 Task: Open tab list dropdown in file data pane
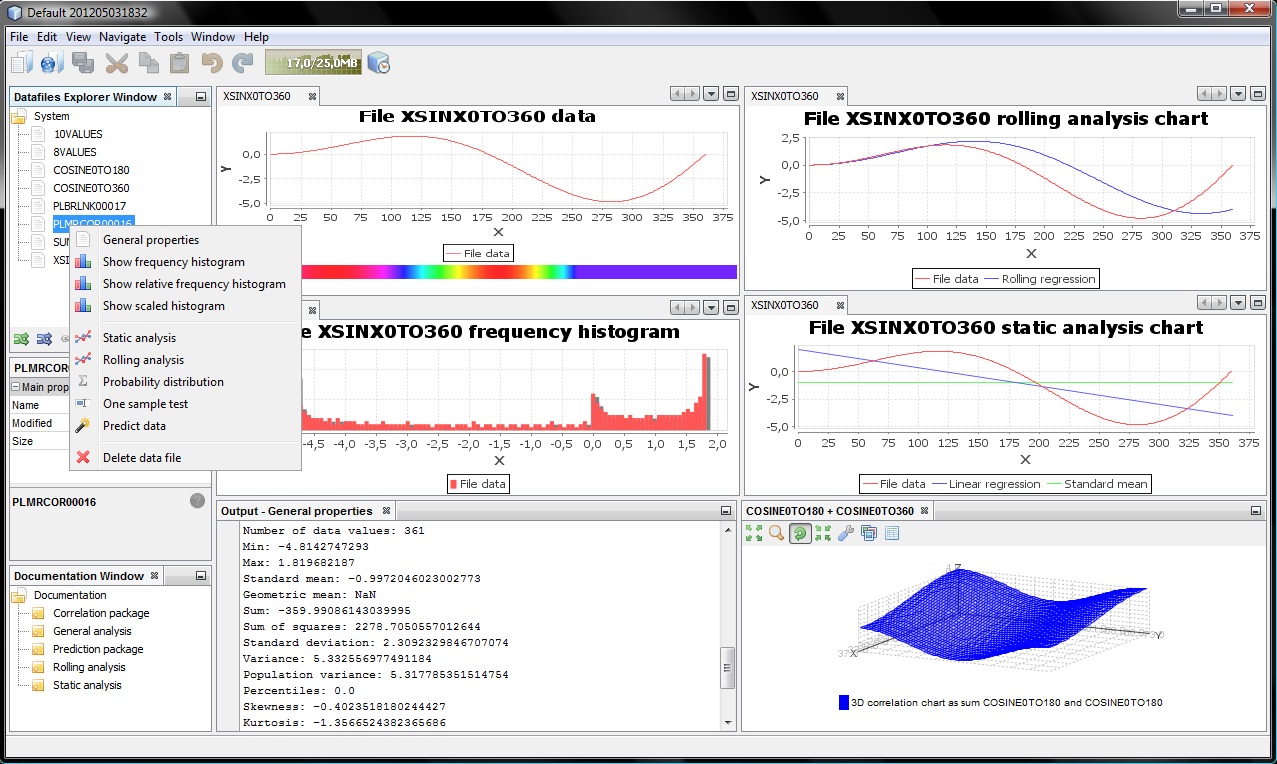[x=711, y=94]
